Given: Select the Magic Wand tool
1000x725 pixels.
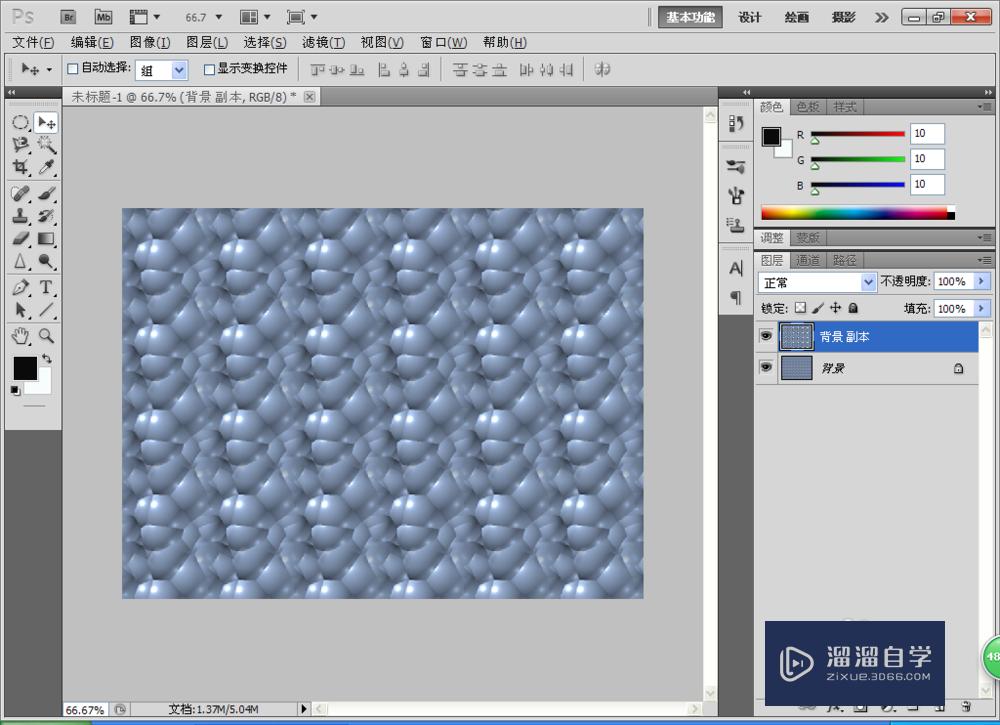Looking at the screenshot, I should coord(46,145).
